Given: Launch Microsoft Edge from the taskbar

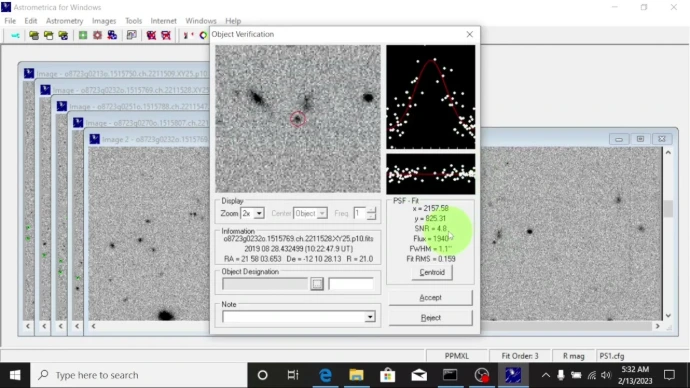Looking at the screenshot, I should pyautogui.click(x=325, y=375).
